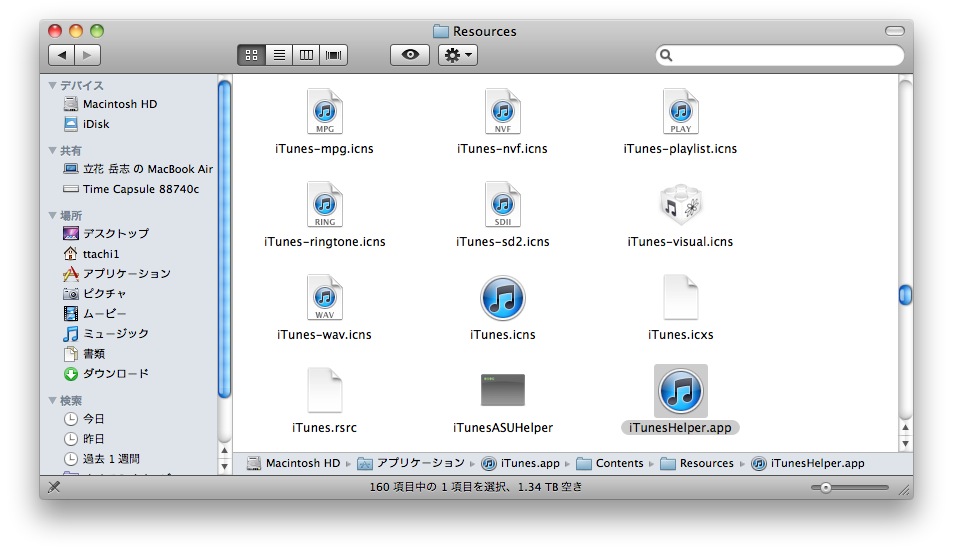Open the Action gear dropdown menu

[458, 55]
